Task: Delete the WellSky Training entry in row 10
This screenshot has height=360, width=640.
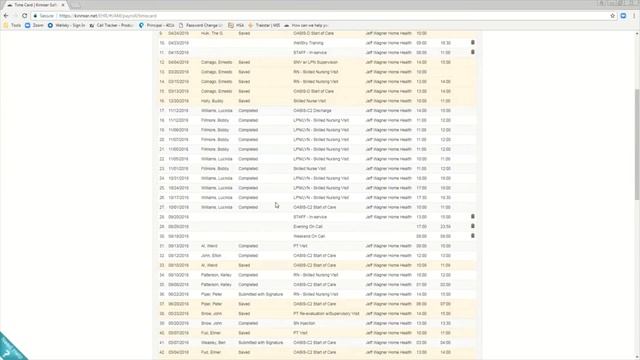Action: pos(473,42)
